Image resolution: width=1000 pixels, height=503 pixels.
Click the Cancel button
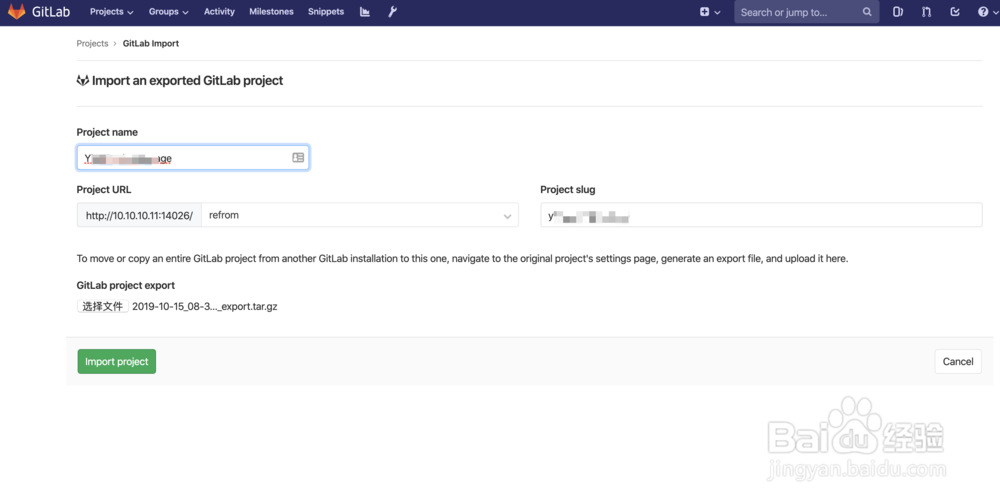tap(958, 361)
